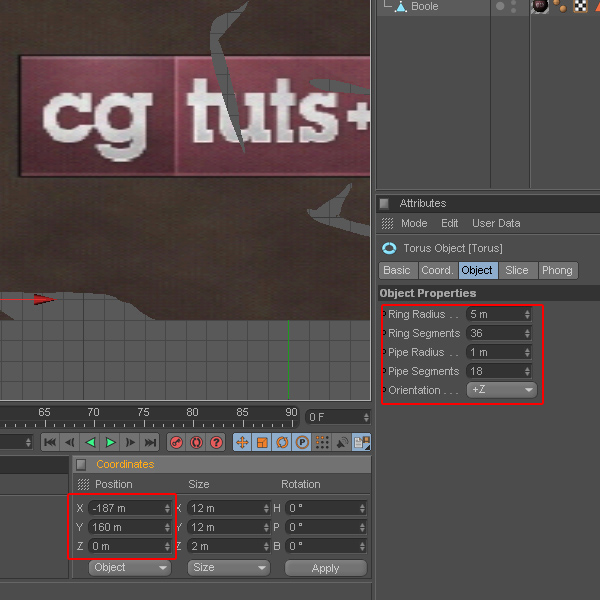Screen dimensions: 600x600
Task: Click the dotted grip beside Position label
Action: 83,484
